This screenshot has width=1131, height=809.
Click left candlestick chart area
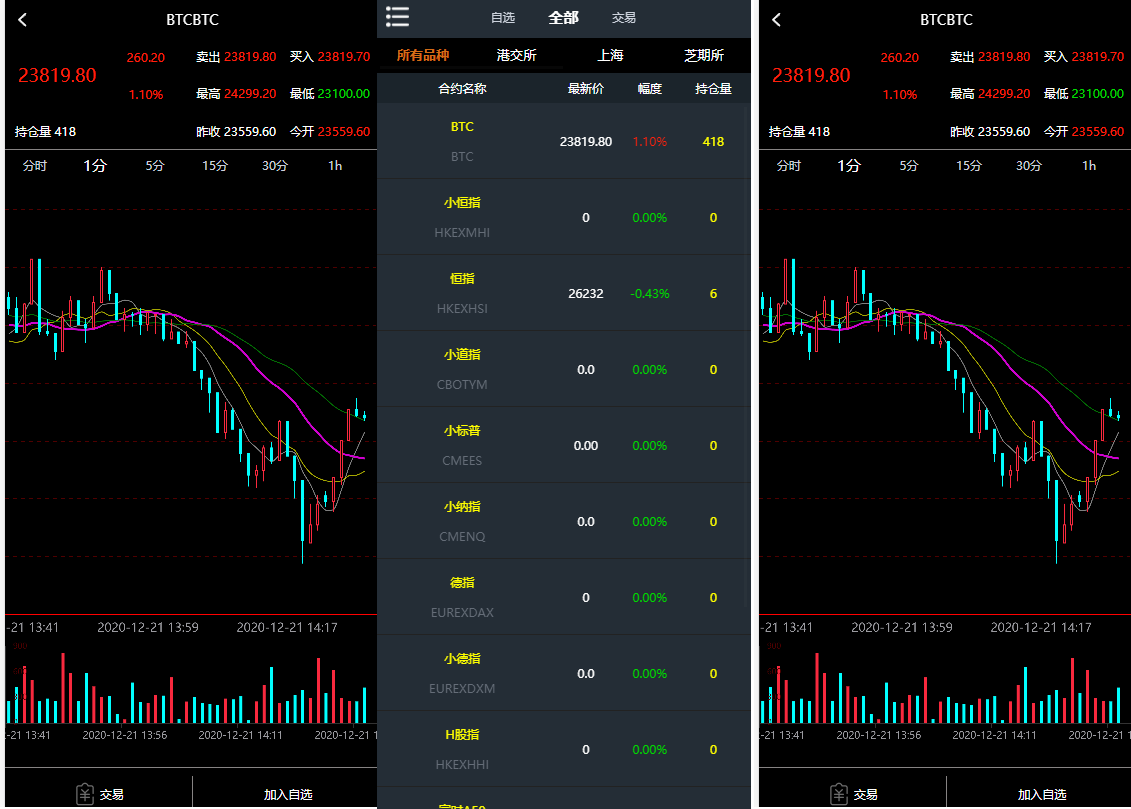point(190,397)
